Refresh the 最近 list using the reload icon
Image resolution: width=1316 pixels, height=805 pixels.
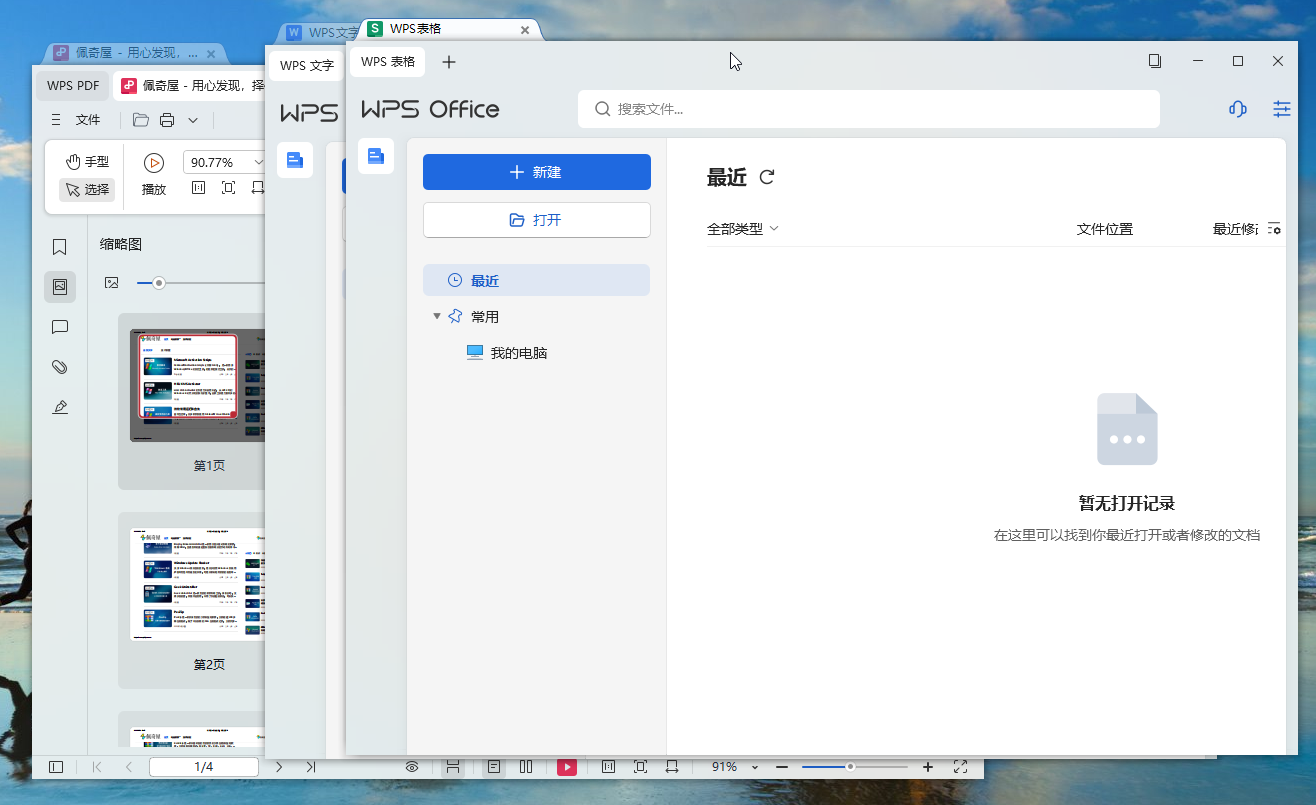(x=767, y=177)
